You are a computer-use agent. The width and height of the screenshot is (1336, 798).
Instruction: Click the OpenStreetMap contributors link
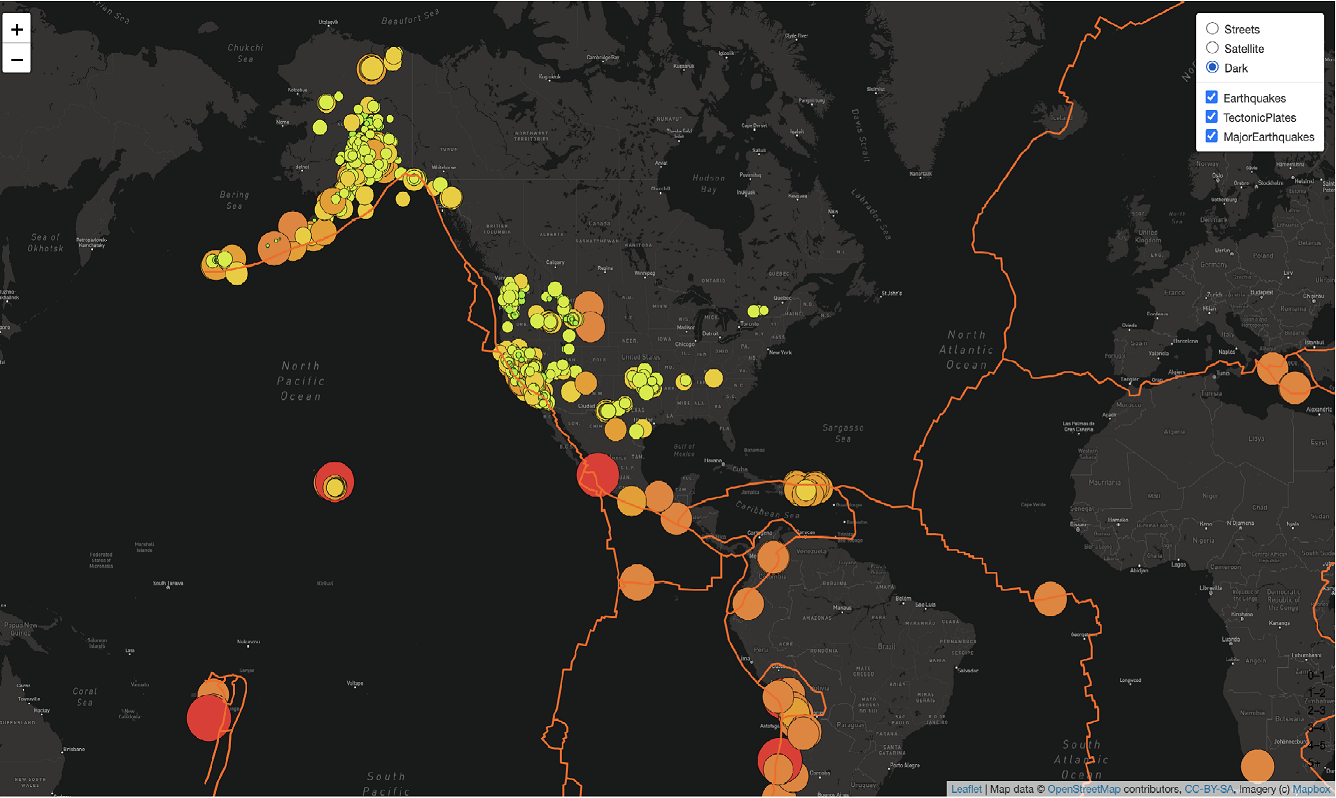pyautogui.click(x=1085, y=788)
